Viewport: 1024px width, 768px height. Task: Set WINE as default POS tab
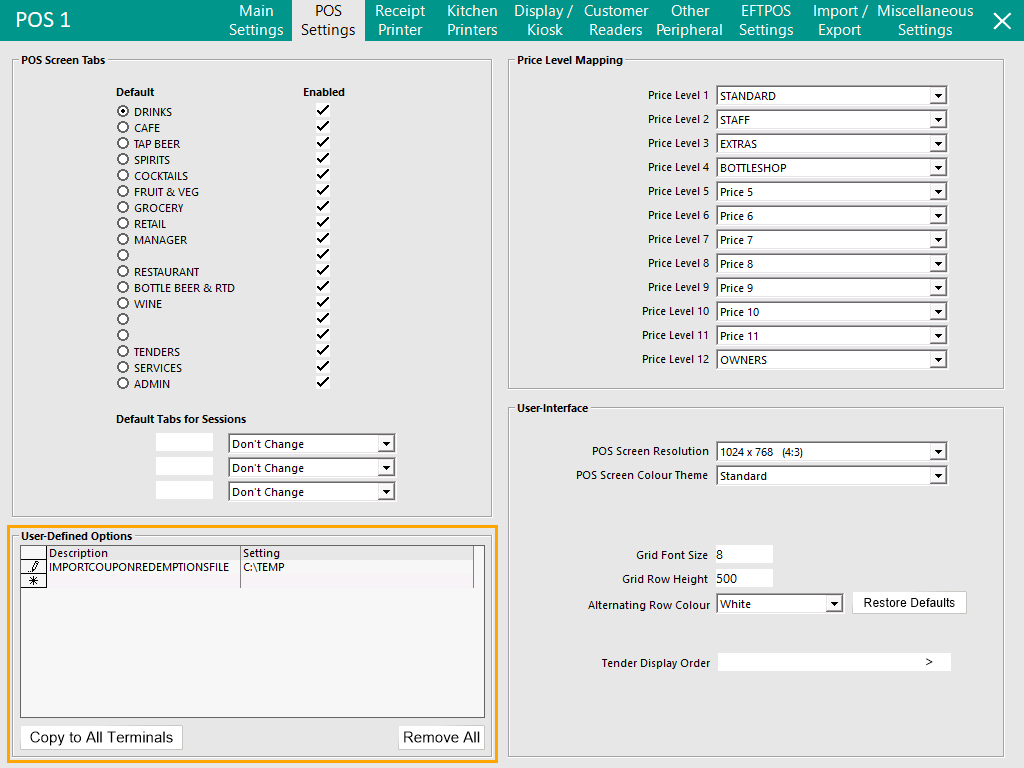123,304
